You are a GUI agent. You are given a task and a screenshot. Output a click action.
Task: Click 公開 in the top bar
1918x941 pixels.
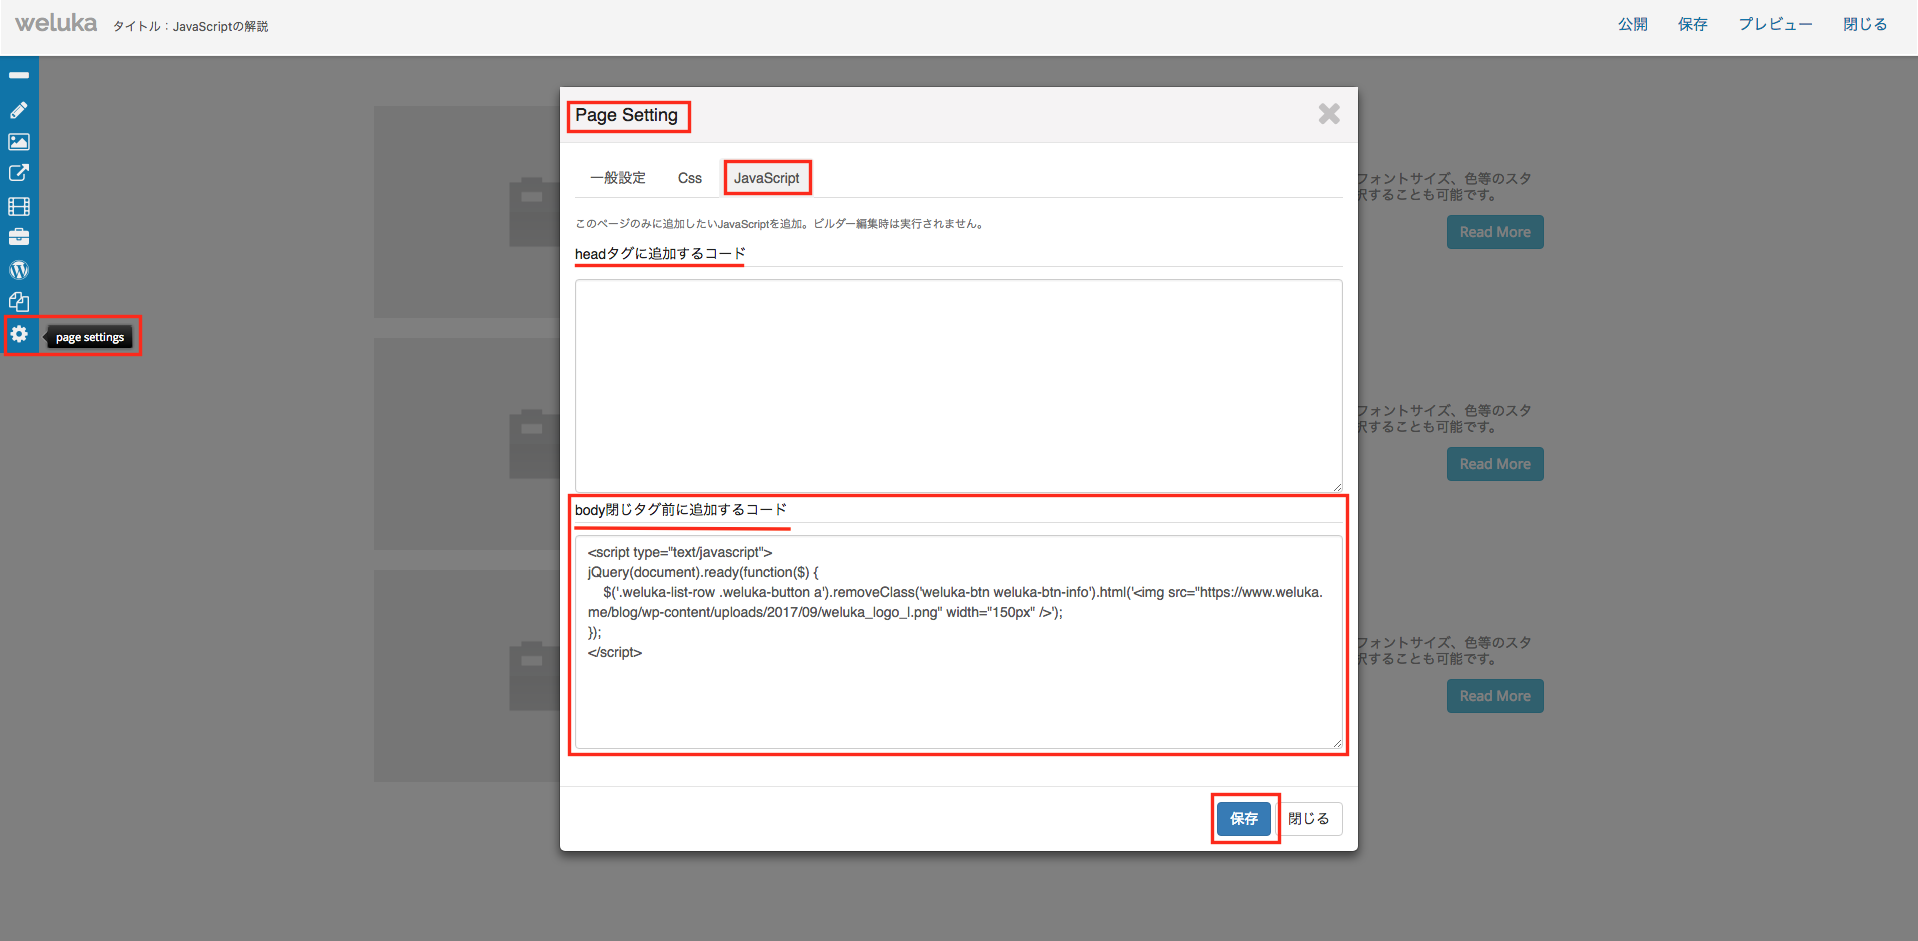pos(1633,24)
